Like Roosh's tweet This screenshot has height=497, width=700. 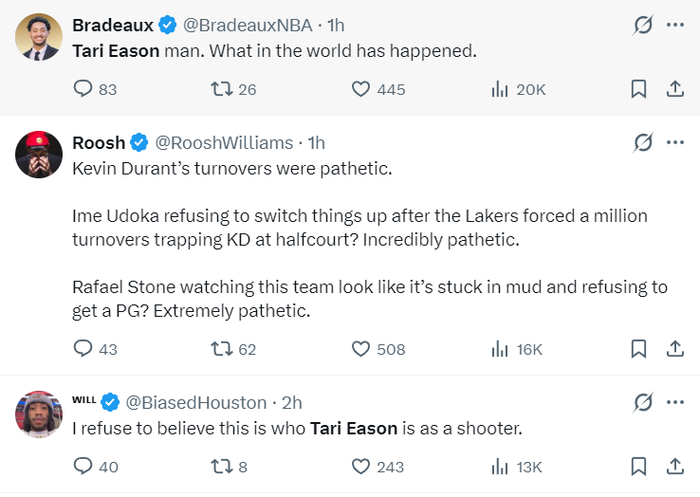click(362, 349)
